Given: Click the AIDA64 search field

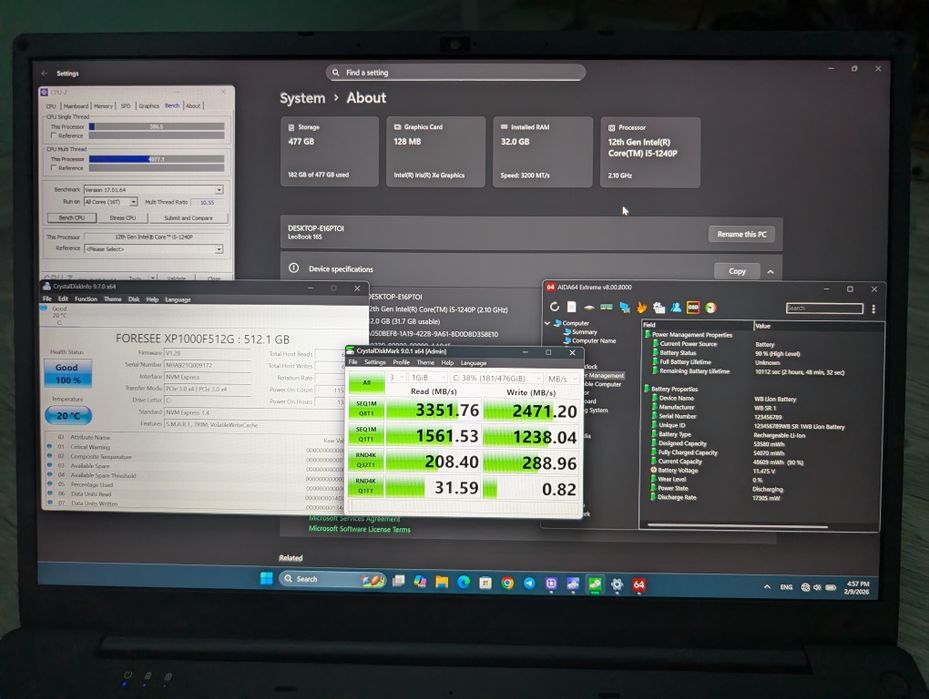Looking at the screenshot, I should 824,308.
